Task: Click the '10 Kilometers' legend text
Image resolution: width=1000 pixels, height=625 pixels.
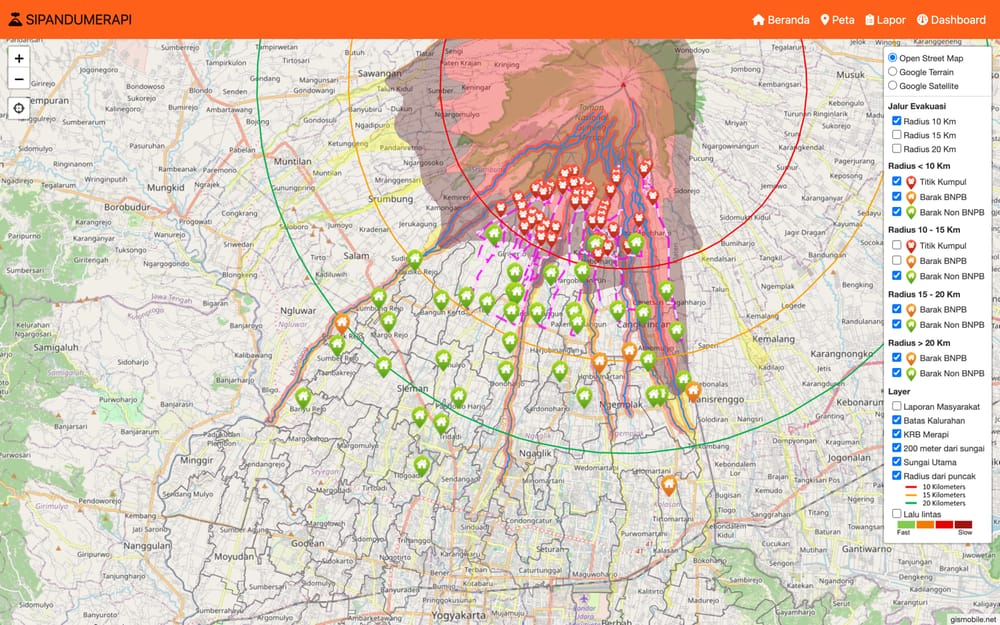Action: tap(944, 487)
